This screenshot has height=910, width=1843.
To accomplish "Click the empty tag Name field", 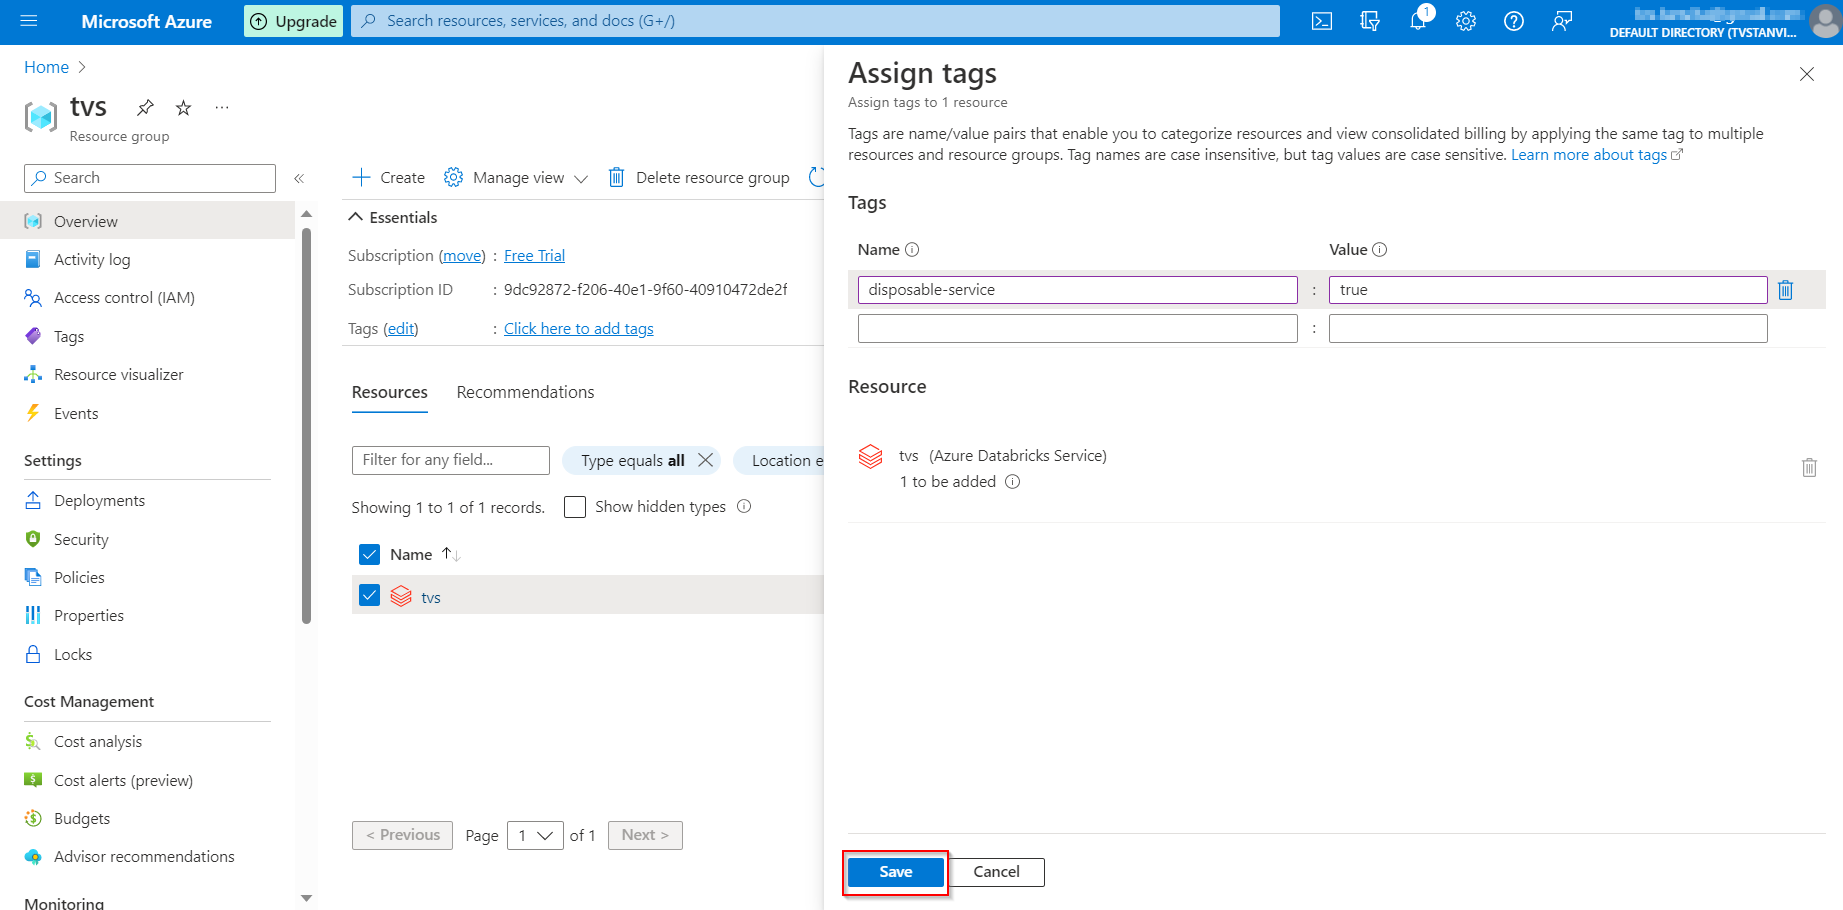I will coord(1077,329).
